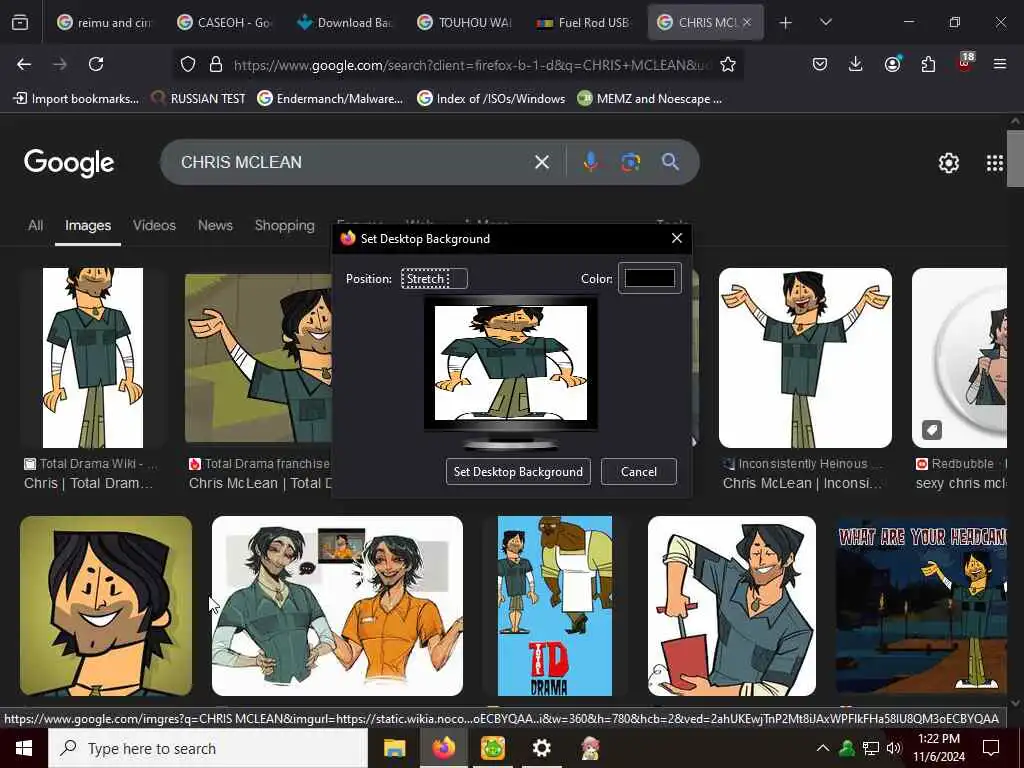Close Set Desktop Background dialog with X

(677, 238)
